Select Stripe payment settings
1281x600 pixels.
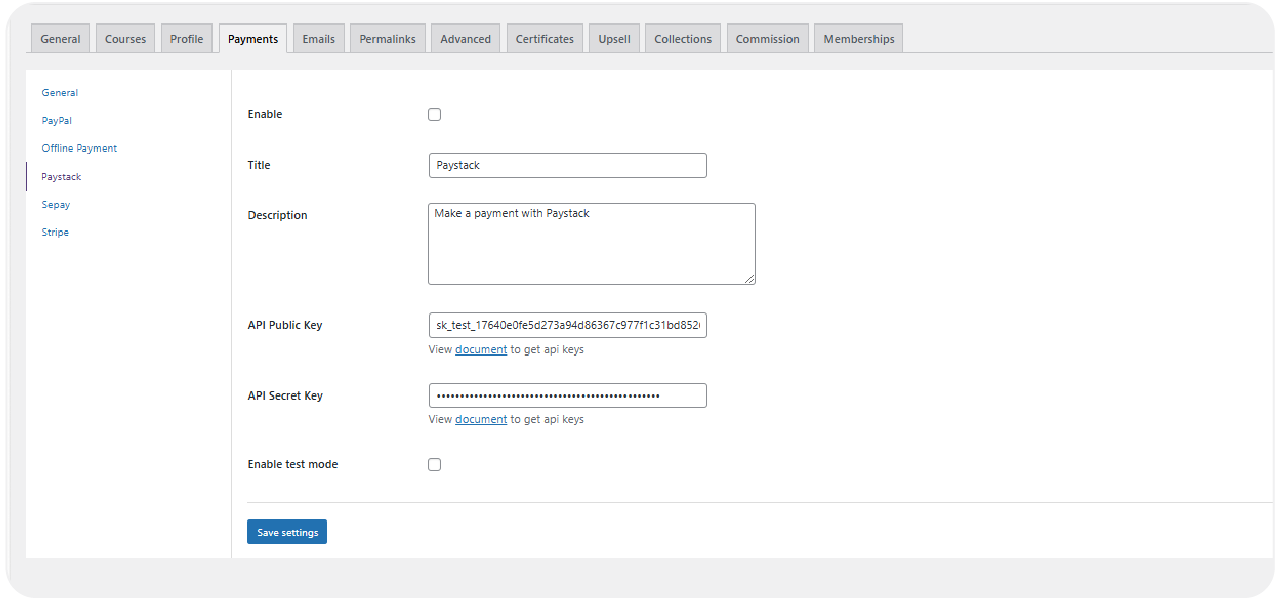pos(55,231)
